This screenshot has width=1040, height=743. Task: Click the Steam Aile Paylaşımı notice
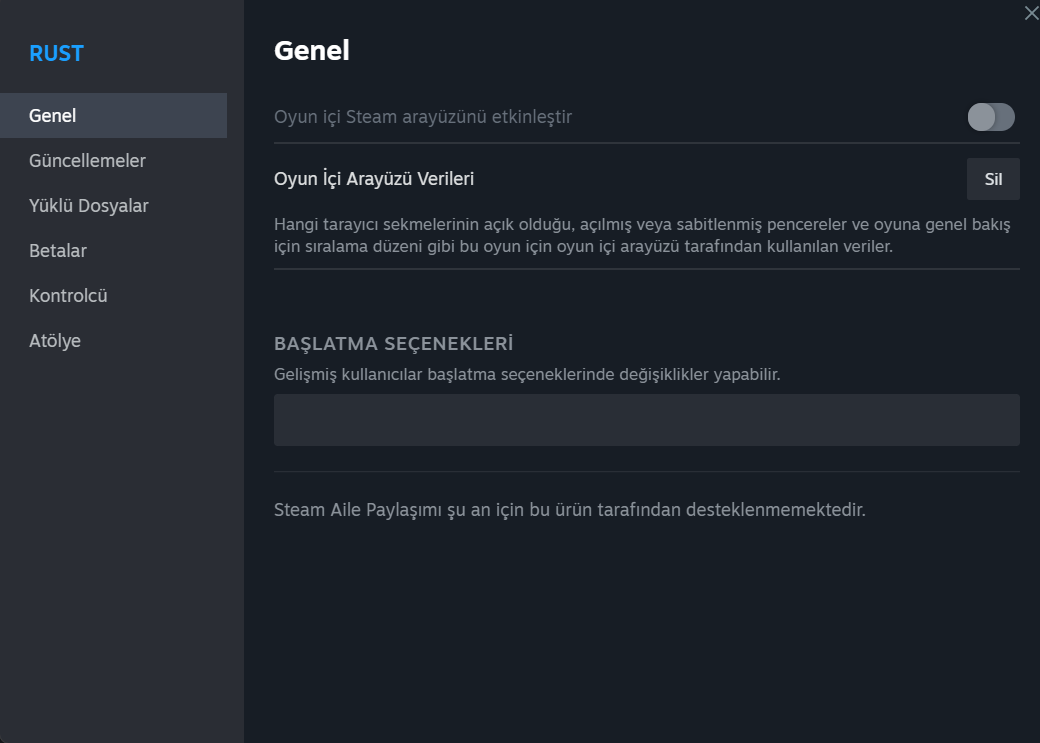[x=569, y=510]
